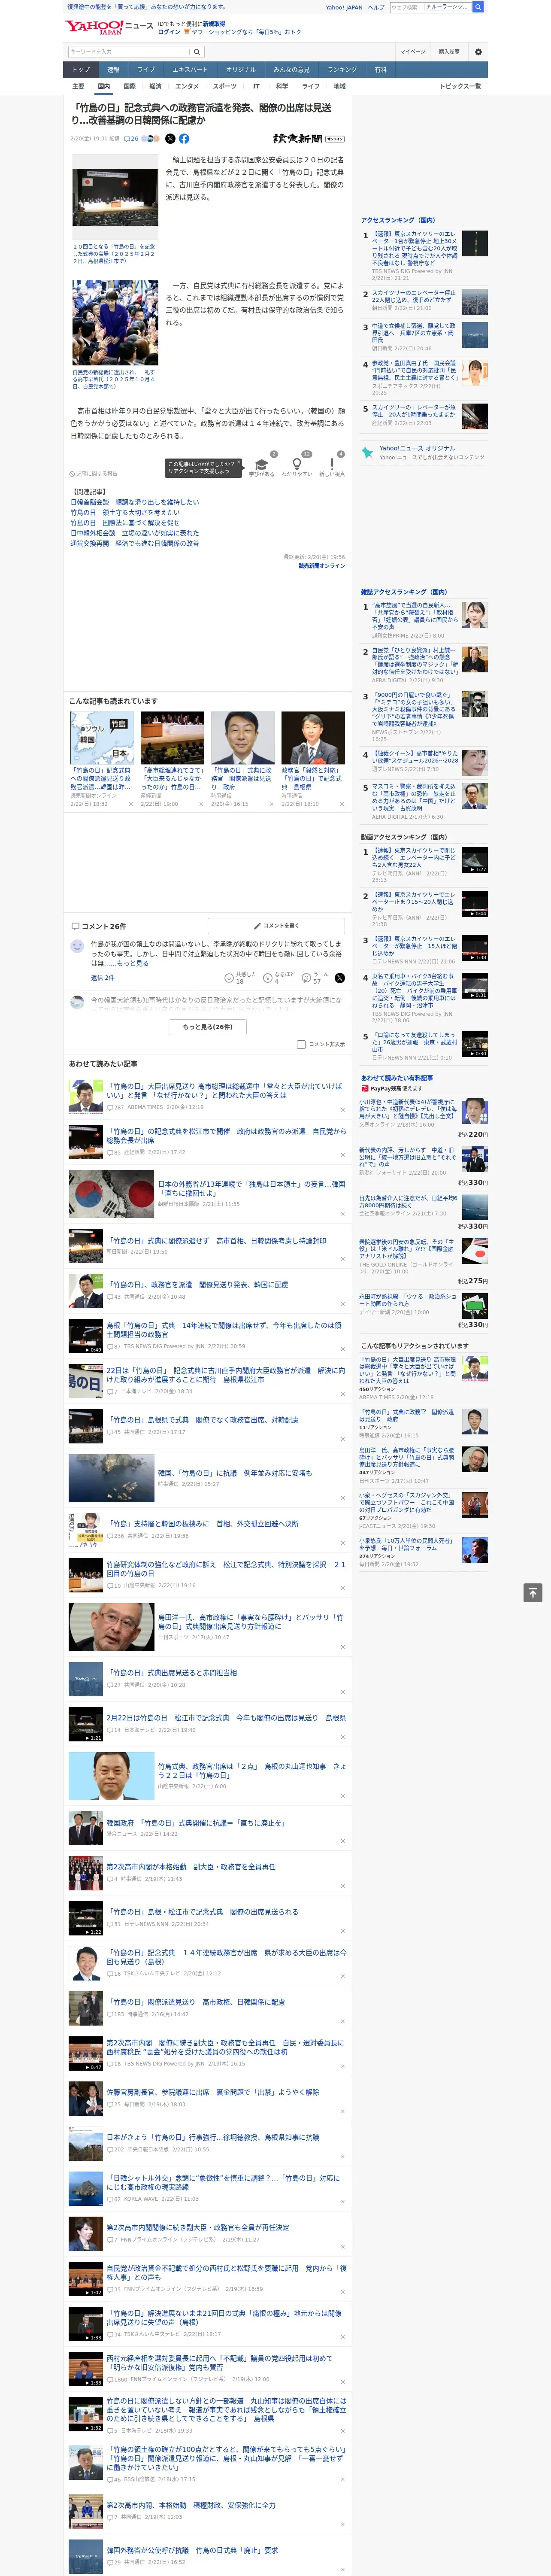This screenshot has height=2576, width=551.
Task: Open the ランキング tab
Action: coord(342,70)
